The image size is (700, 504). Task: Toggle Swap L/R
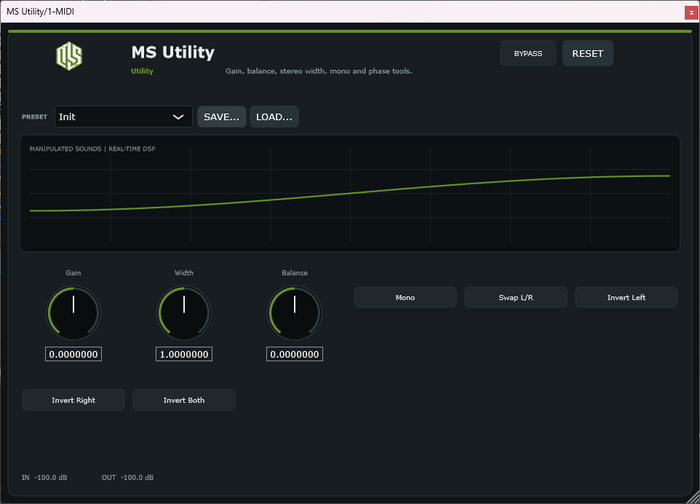click(516, 297)
